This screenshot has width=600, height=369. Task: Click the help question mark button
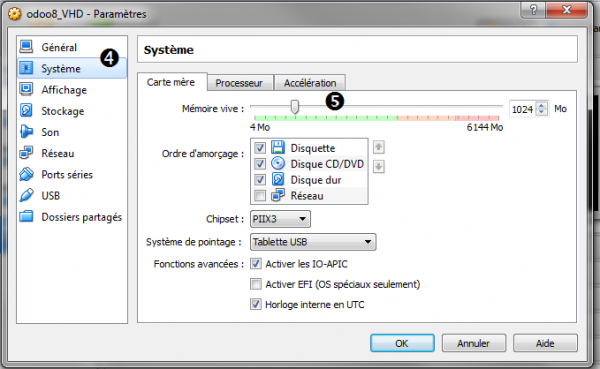pyautogui.click(x=533, y=10)
